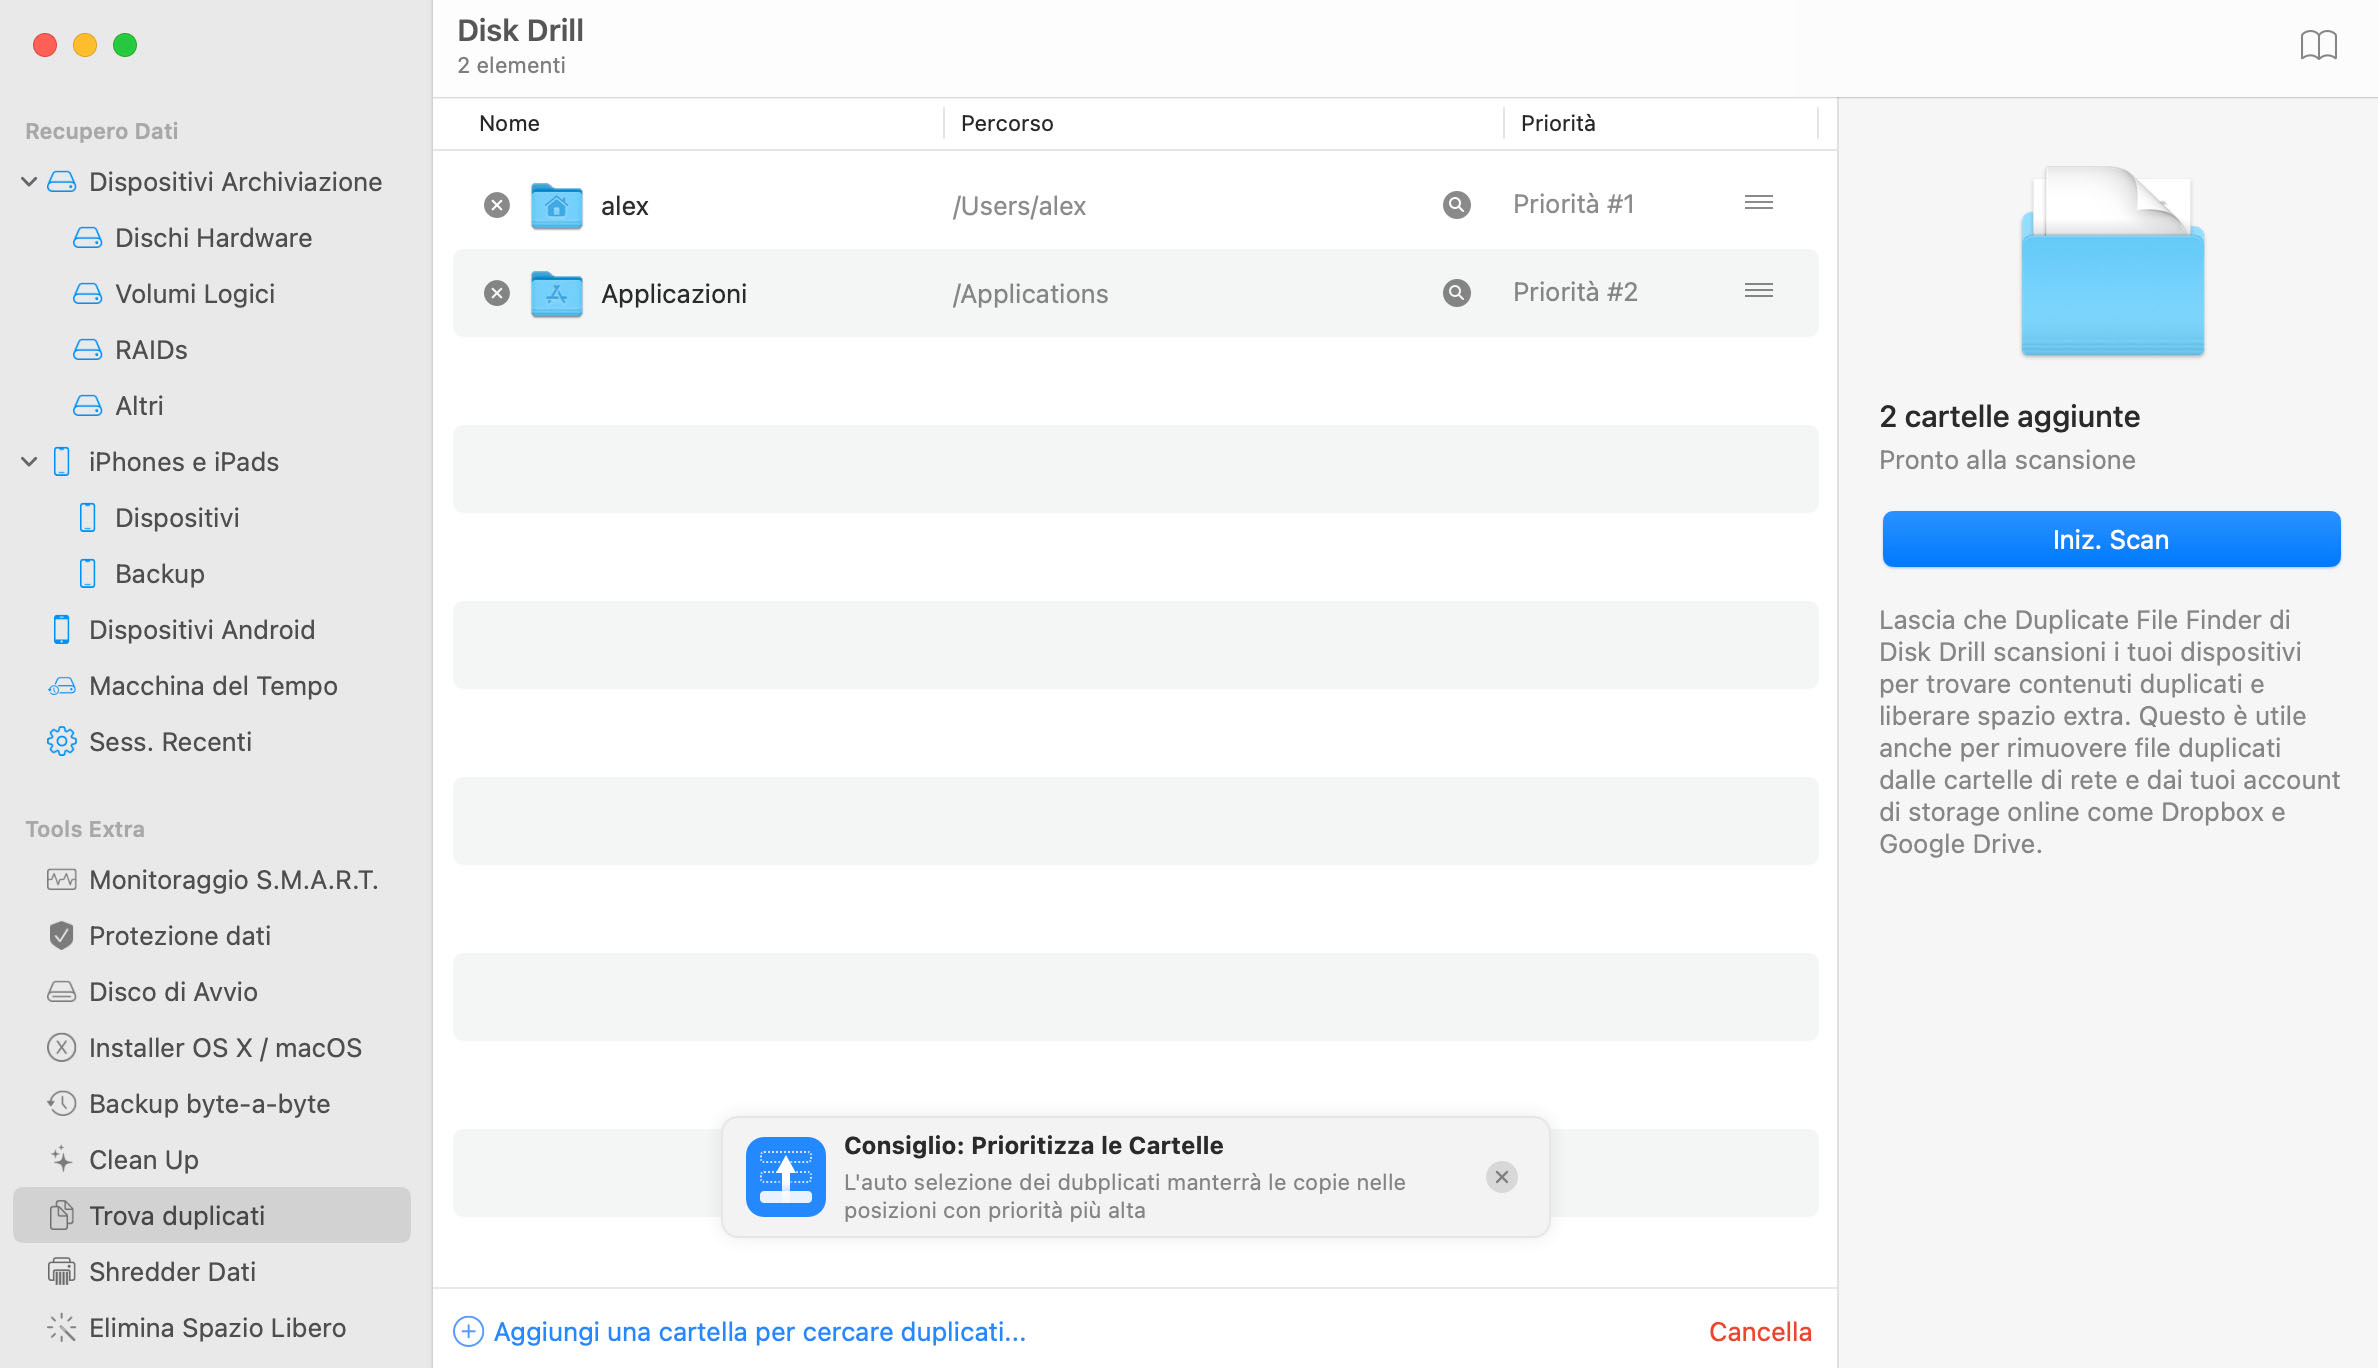2378x1368 pixels.
Task: Click the Dispositivi Archiviazione drive icon
Action: point(62,182)
